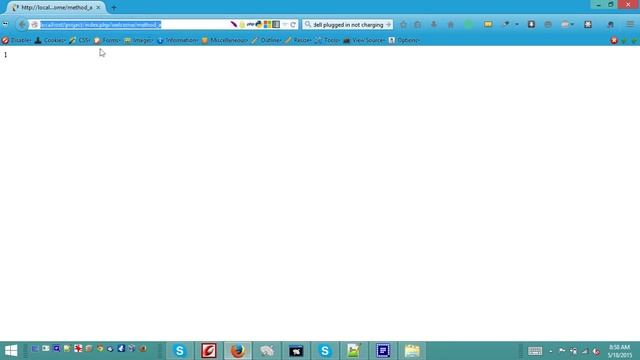
Task: Submit search with the arrow button
Action: click(x=388, y=24)
